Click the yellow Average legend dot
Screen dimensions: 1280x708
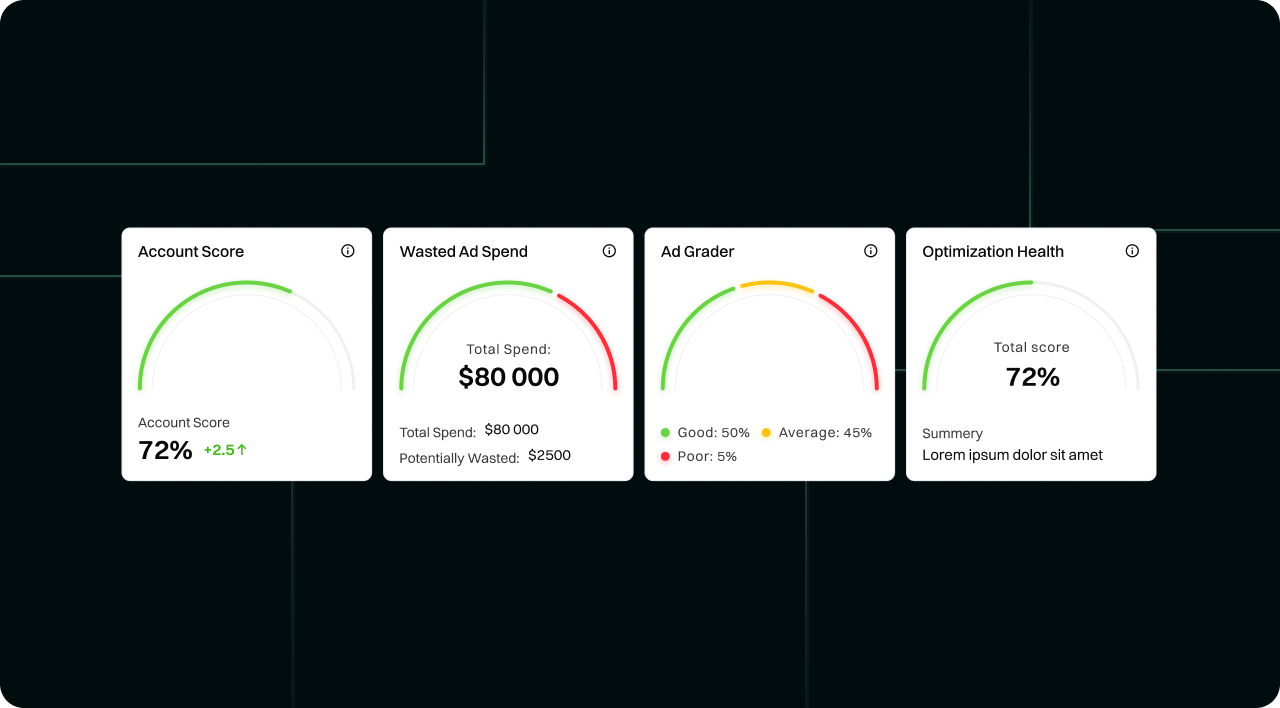pyautogui.click(x=766, y=433)
